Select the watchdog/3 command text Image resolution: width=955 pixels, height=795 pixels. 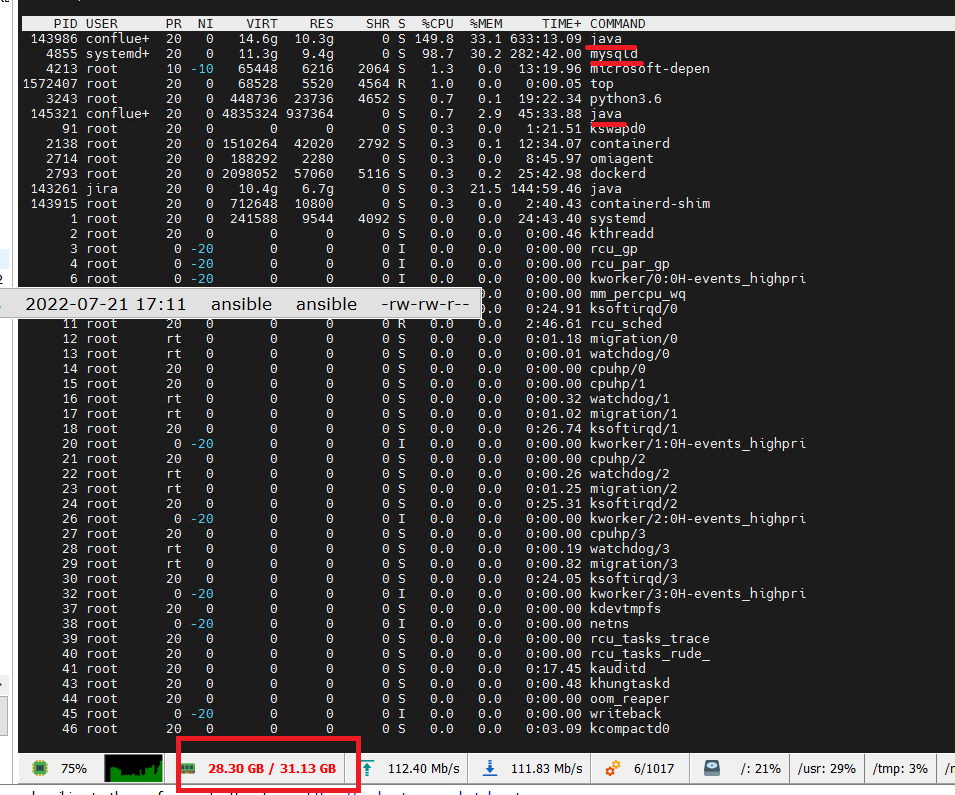[x=629, y=549]
